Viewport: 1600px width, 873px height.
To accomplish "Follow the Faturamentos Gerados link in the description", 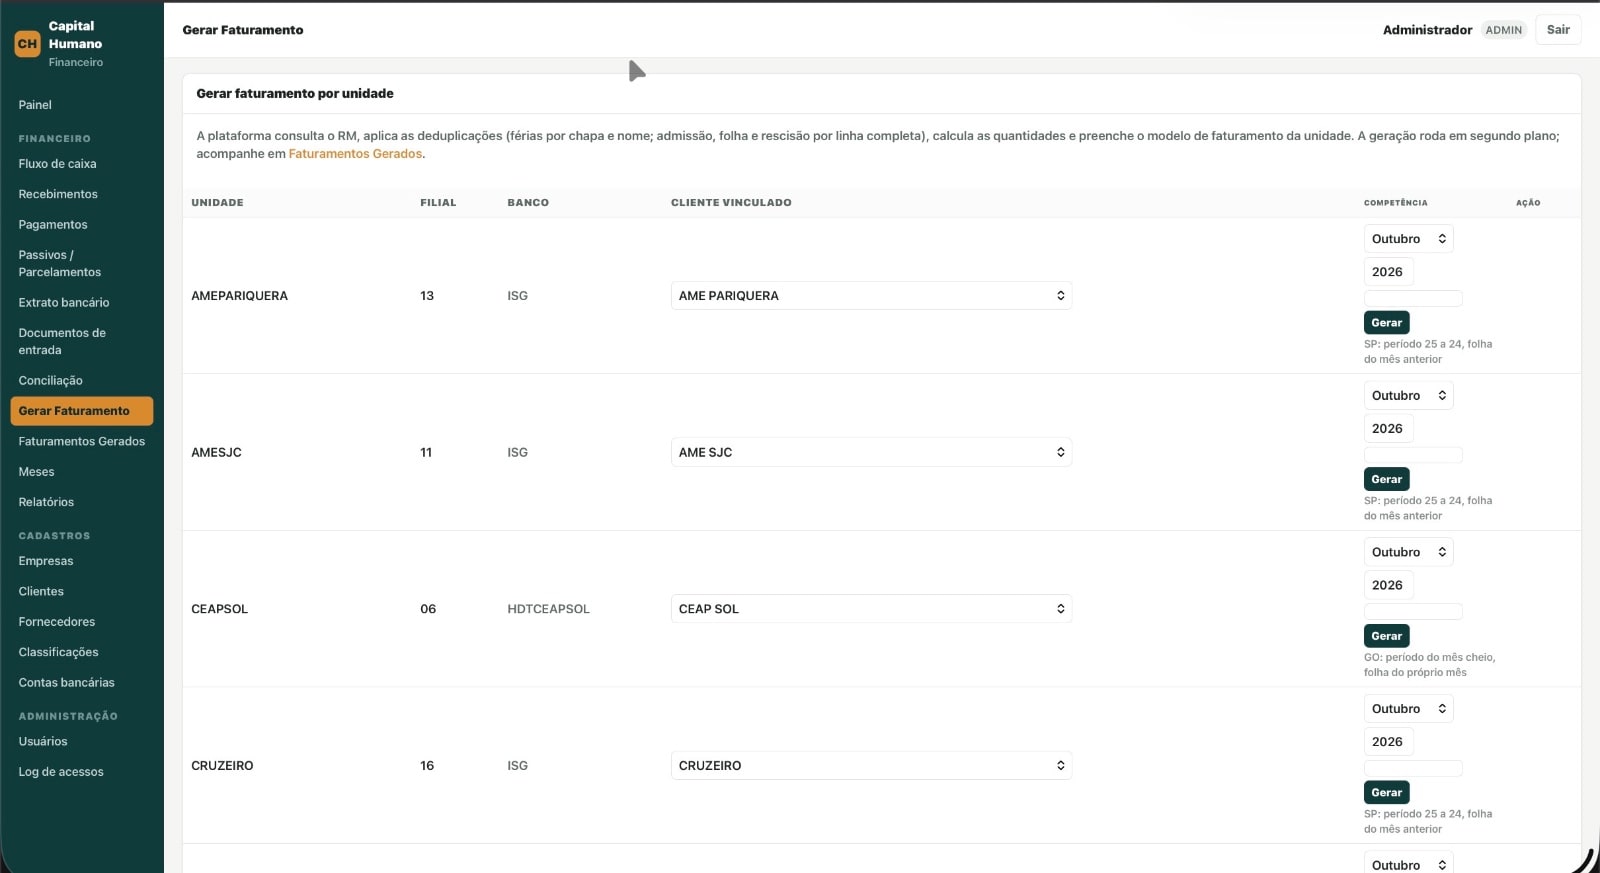I will (x=355, y=154).
